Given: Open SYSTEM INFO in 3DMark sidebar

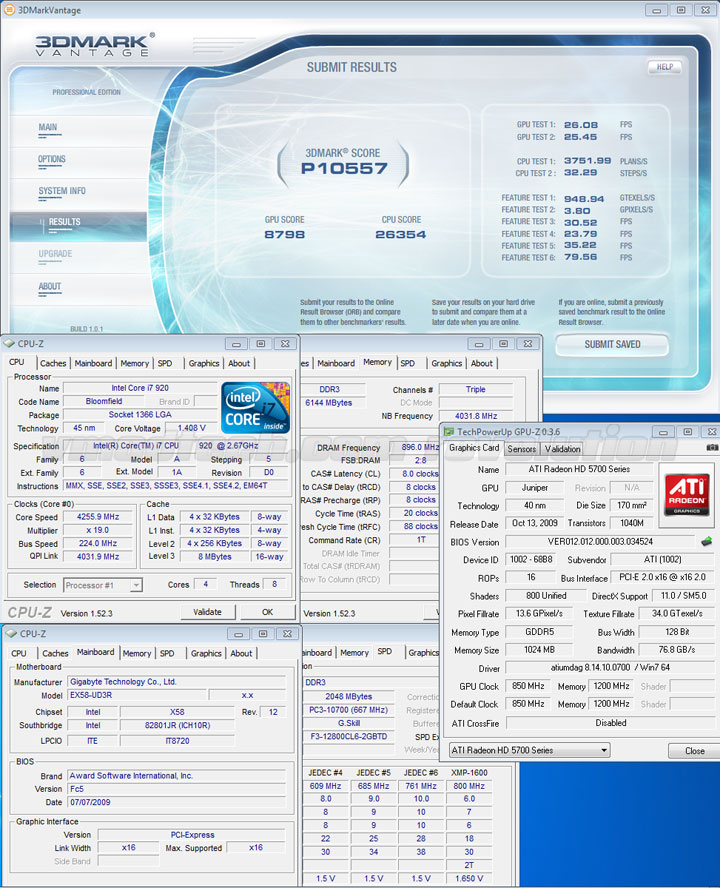Looking at the screenshot, I should pos(62,191).
